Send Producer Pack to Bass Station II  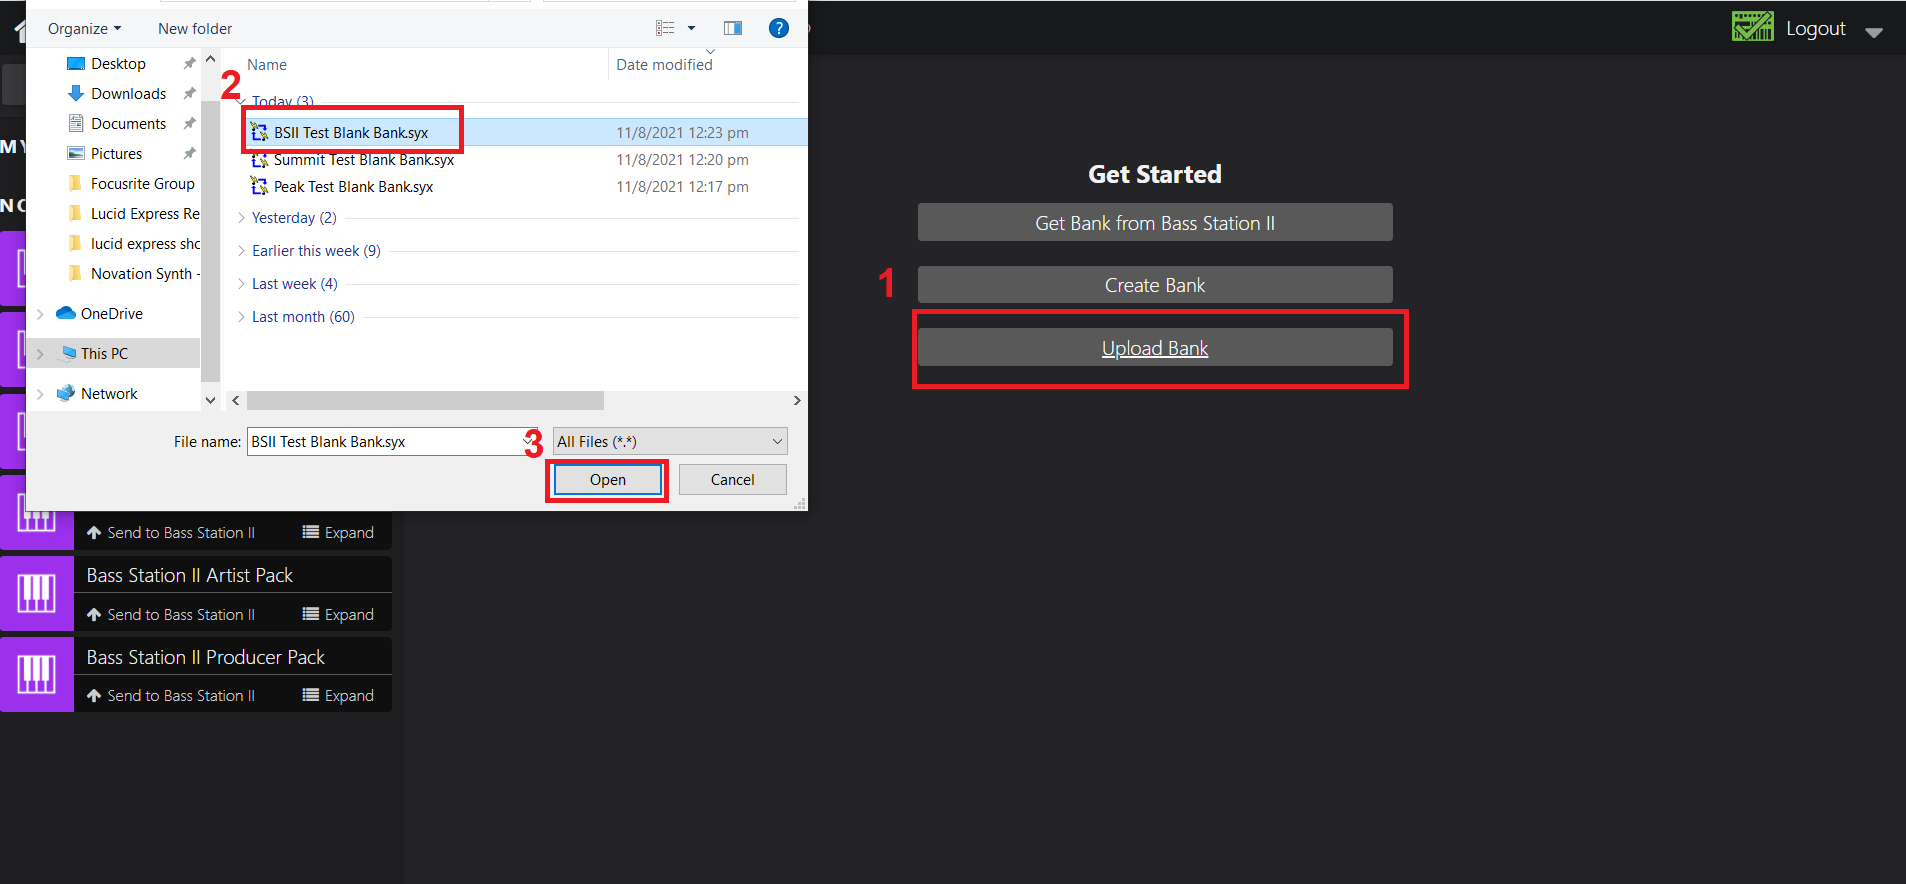[x=171, y=695]
